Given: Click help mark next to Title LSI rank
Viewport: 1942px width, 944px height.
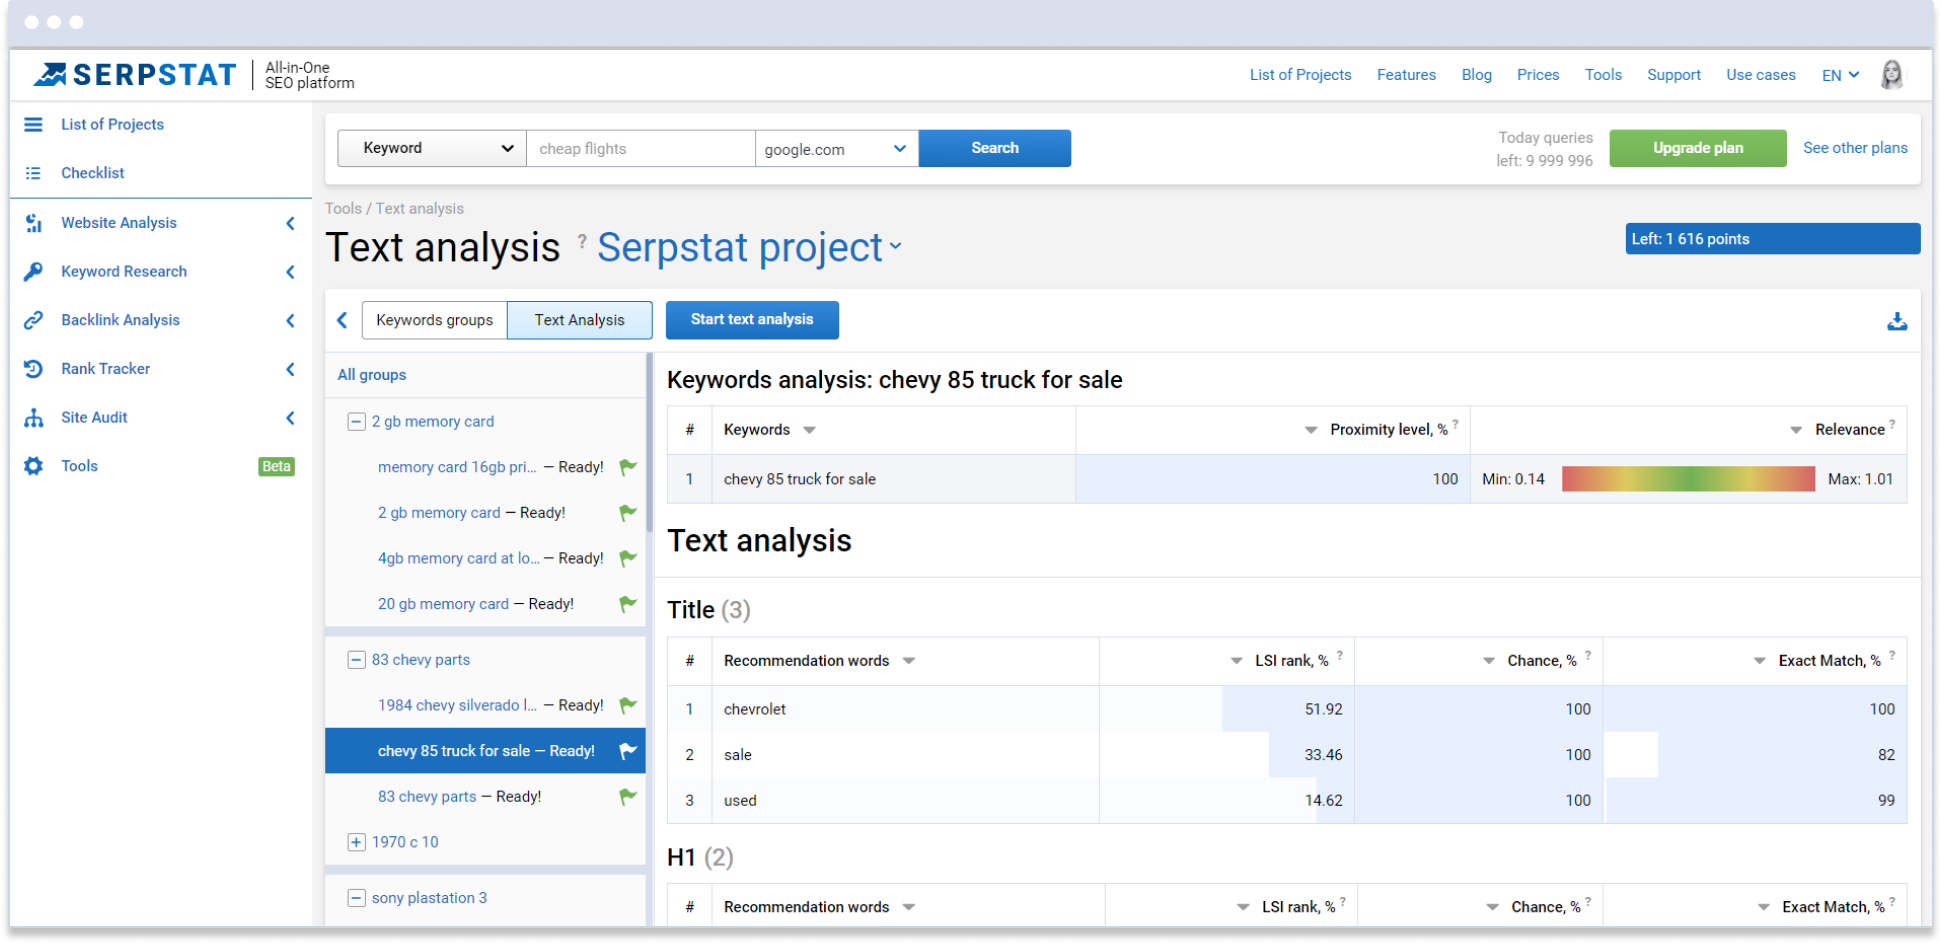Looking at the screenshot, I should coord(1340,655).
